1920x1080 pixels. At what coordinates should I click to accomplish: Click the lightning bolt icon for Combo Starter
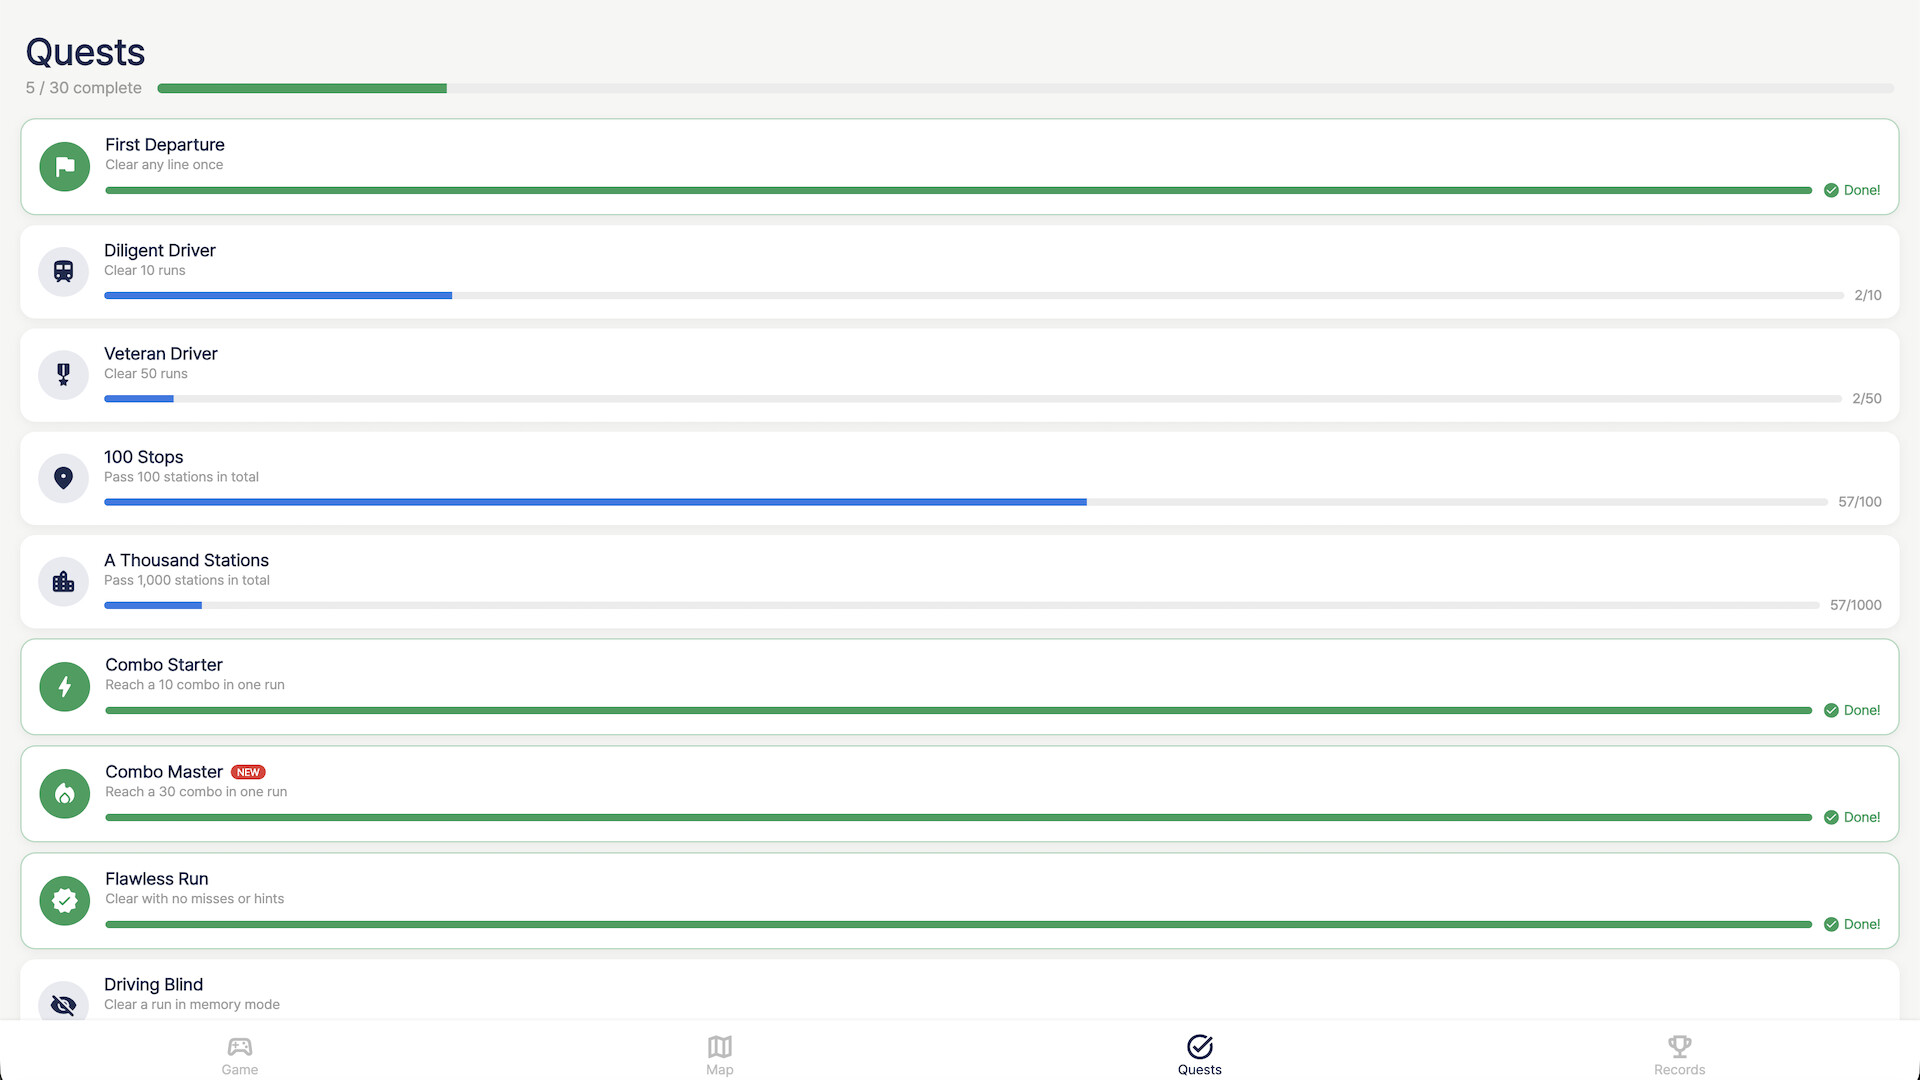click(x=65, y=687)
